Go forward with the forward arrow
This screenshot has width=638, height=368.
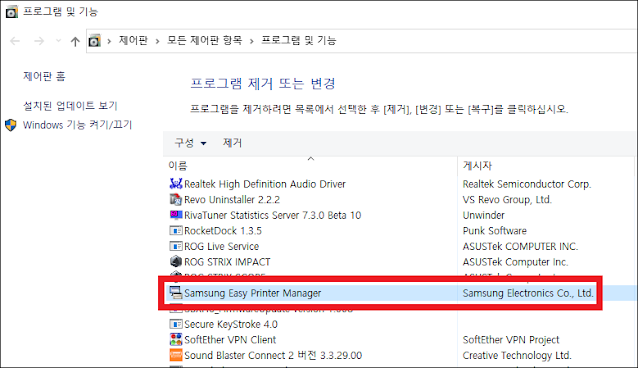[x=39, y=41]
